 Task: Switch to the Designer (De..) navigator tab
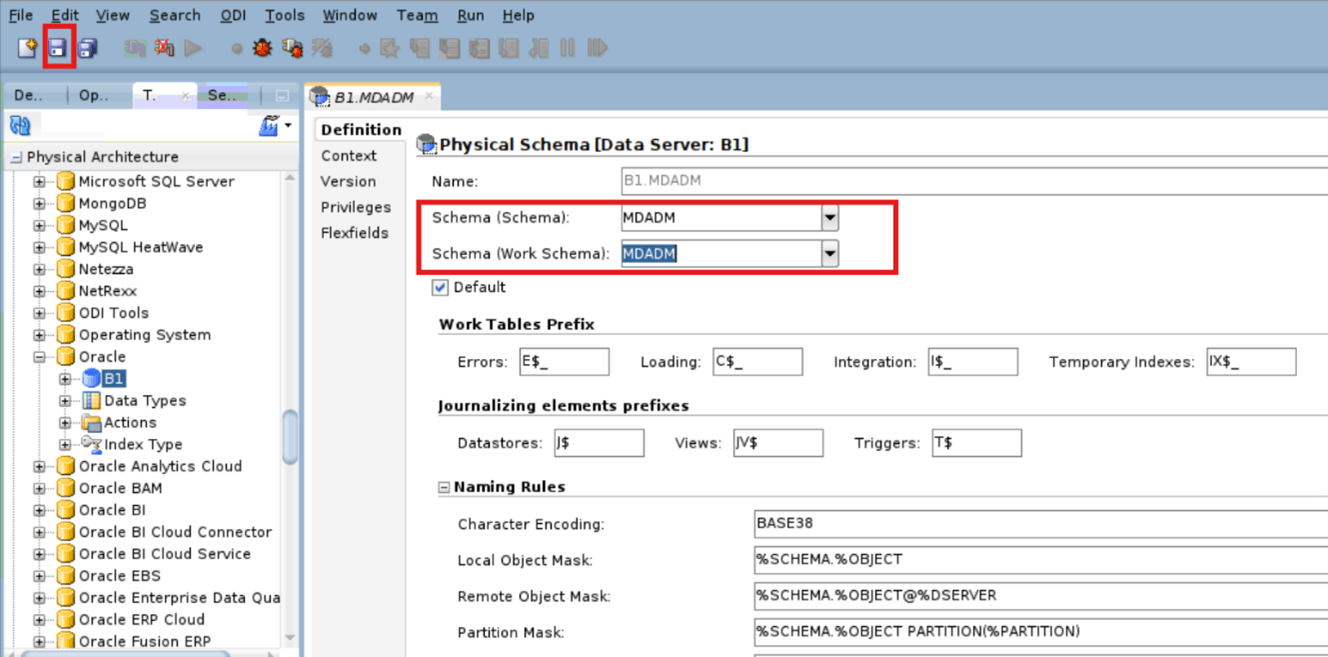click(28, 96)
